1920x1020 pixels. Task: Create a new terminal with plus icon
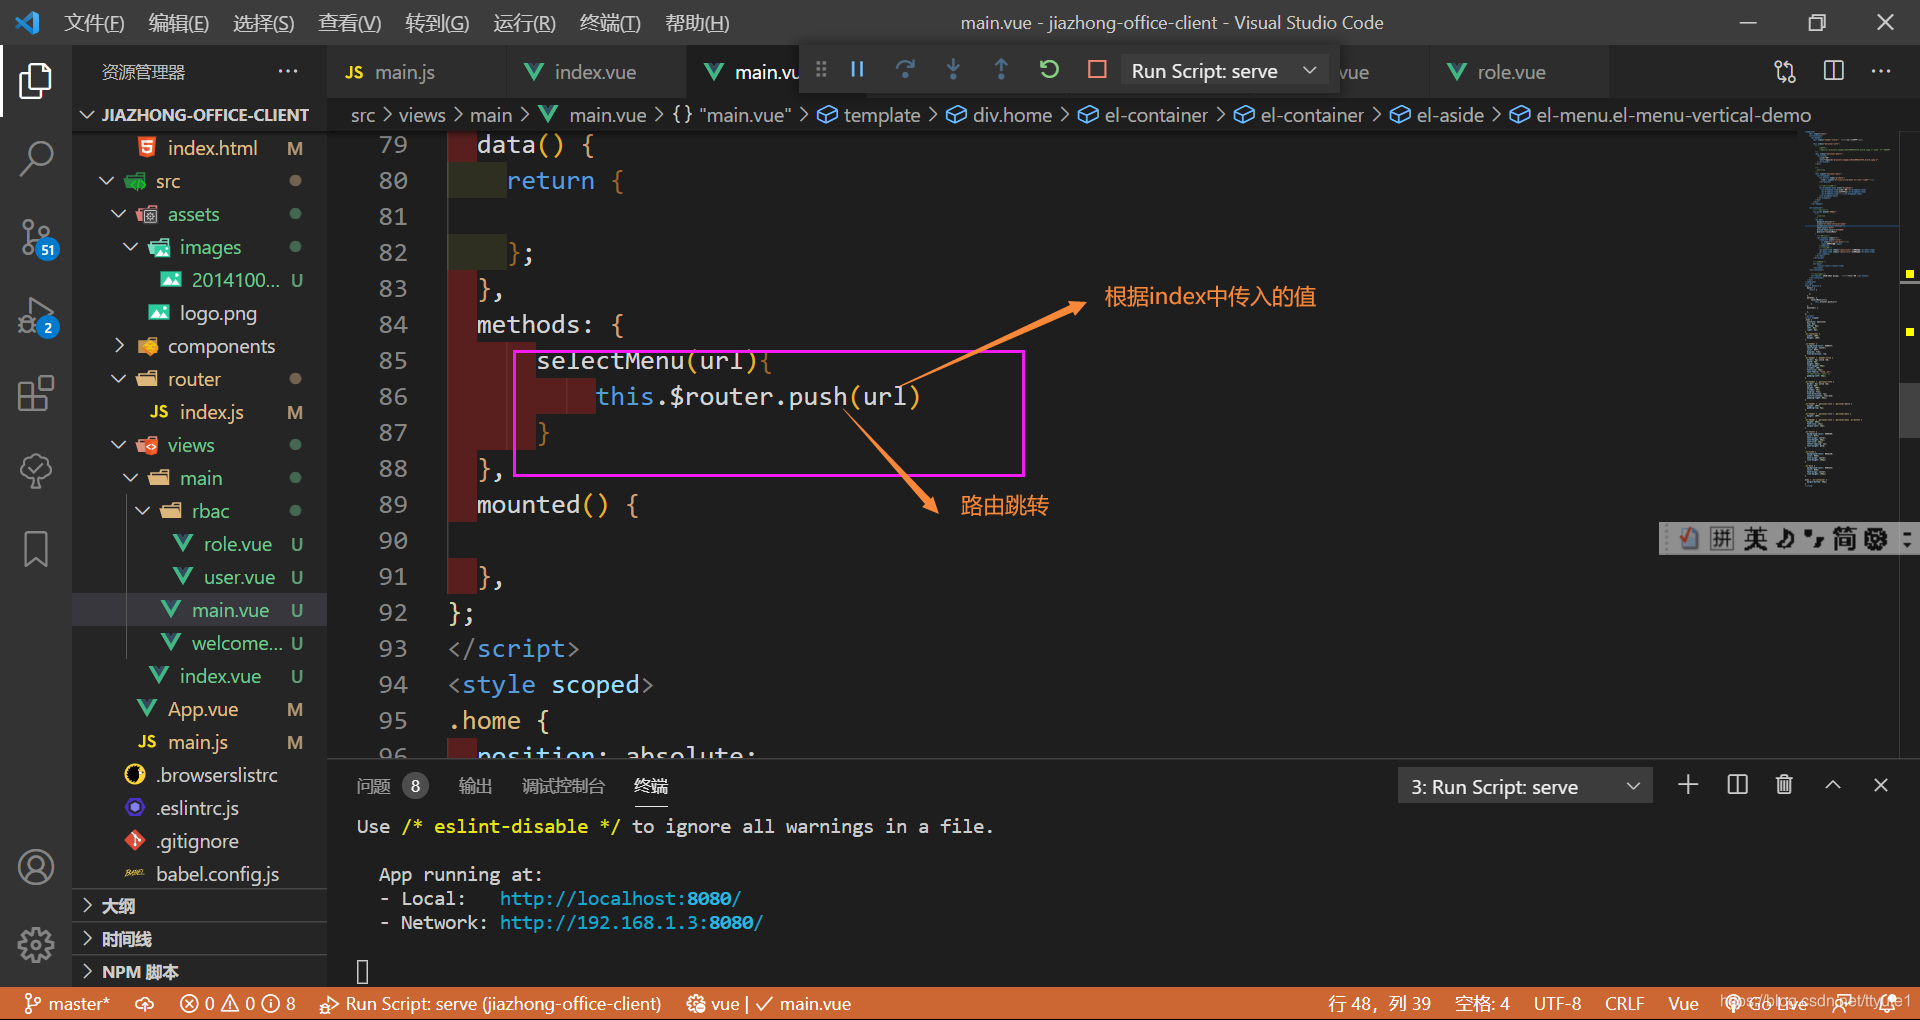pos(1688,785)
